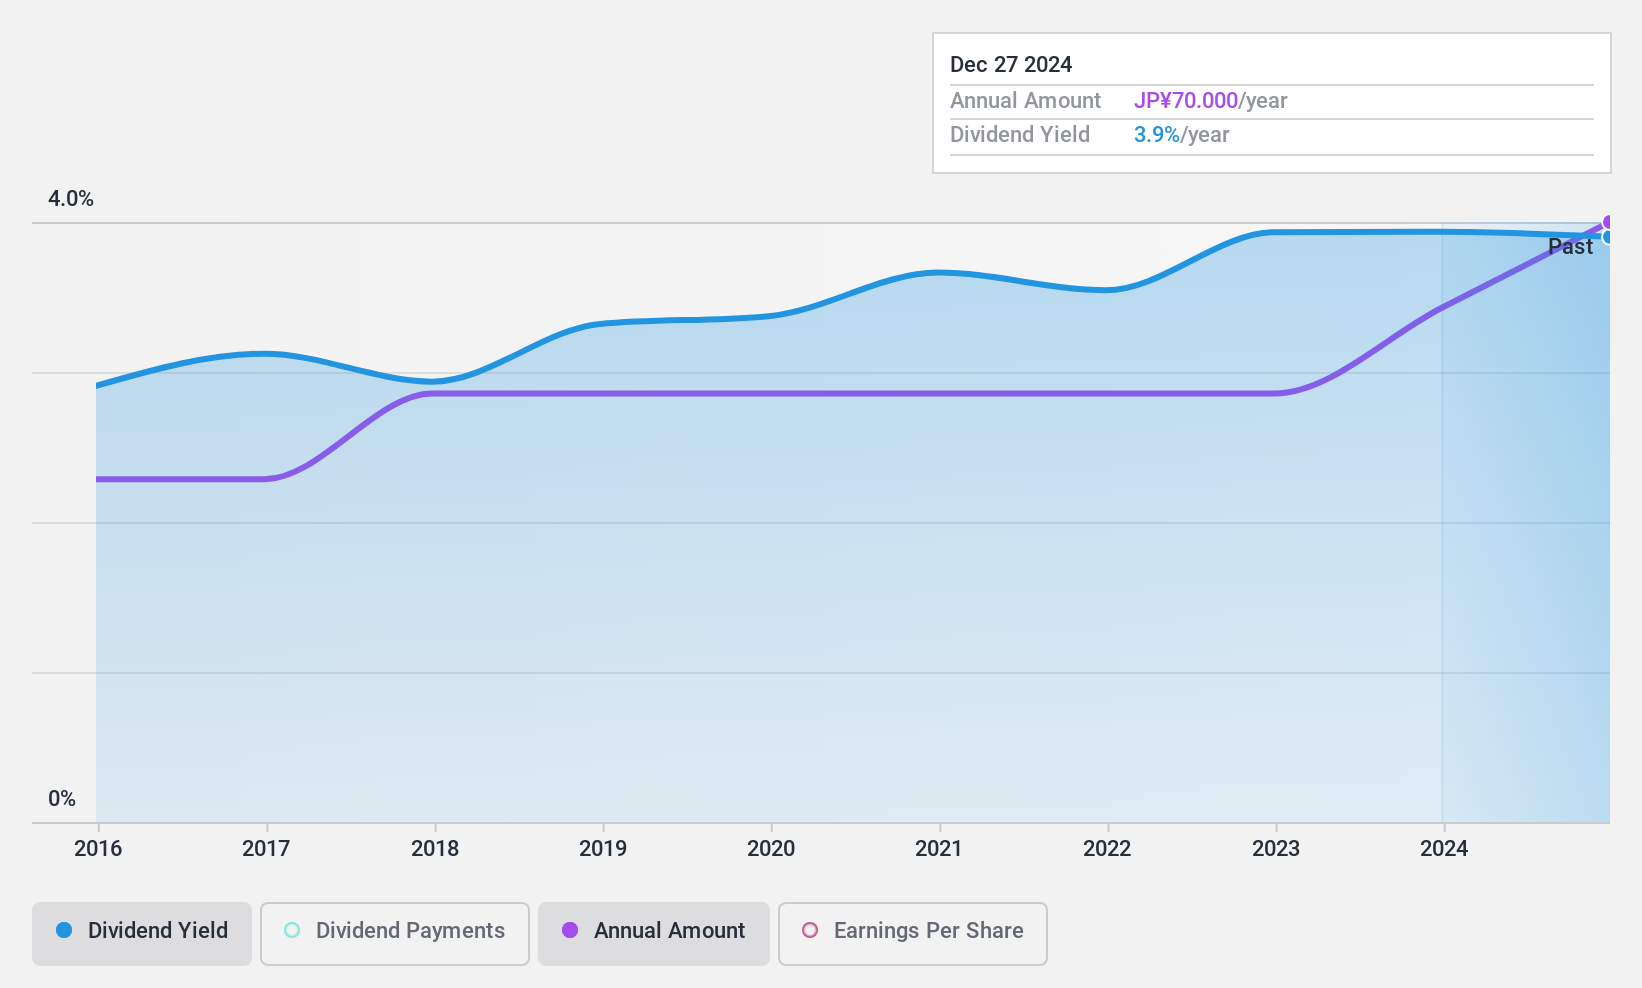Click the Annual Amount label in tooltip
The image size is (1642, 988).
[x=1025, y=100]
